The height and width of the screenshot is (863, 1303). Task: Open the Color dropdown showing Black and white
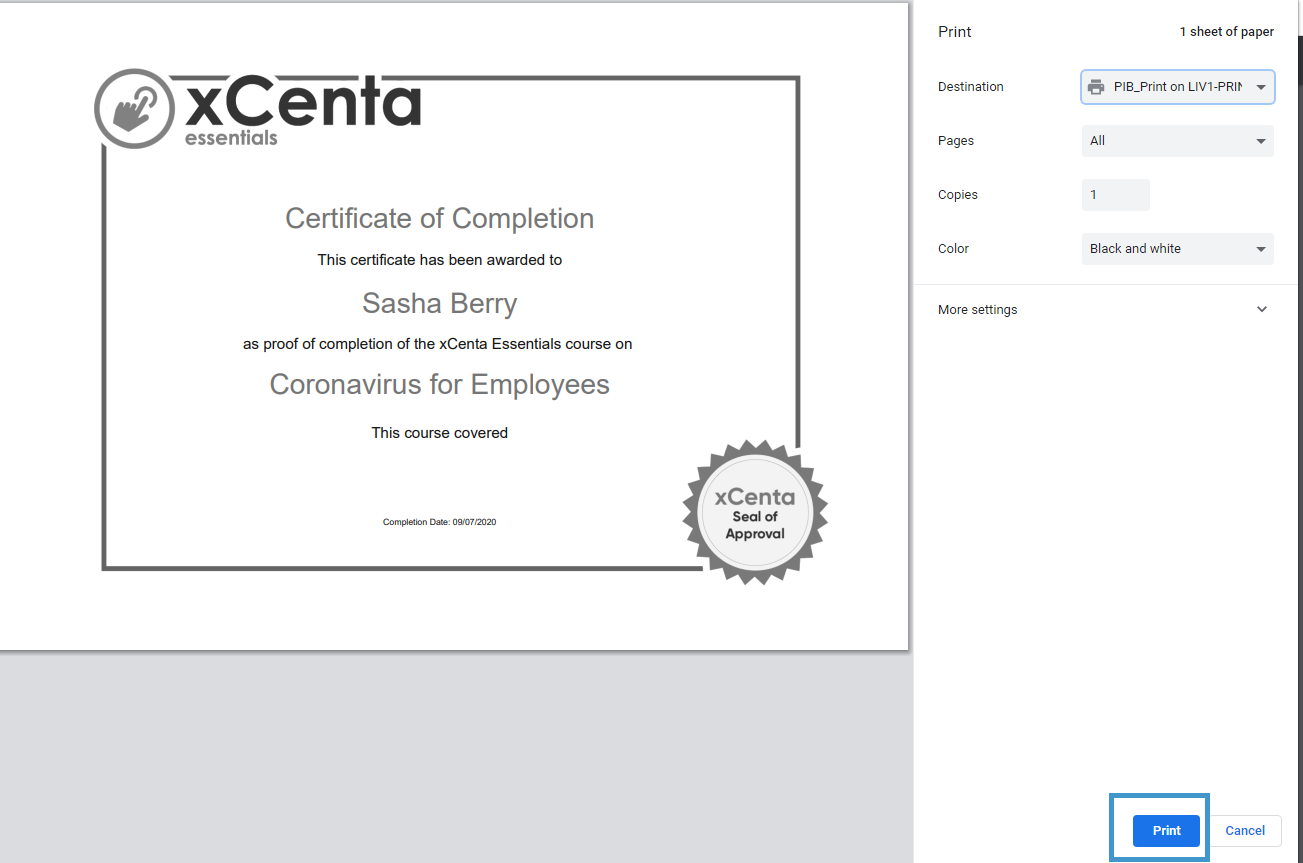click(x=1178, y=249)
